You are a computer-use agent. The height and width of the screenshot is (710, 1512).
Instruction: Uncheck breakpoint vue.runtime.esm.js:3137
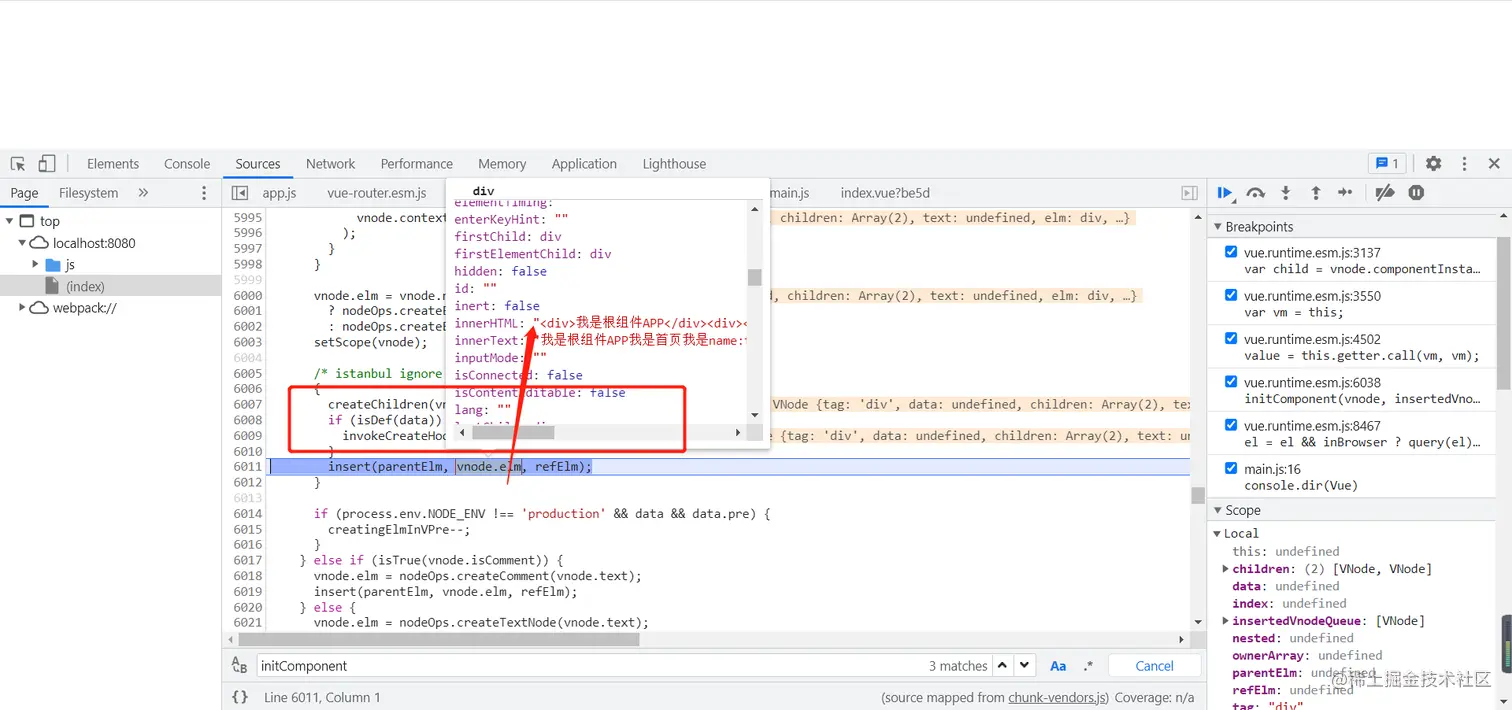(x=1231, y=252)
